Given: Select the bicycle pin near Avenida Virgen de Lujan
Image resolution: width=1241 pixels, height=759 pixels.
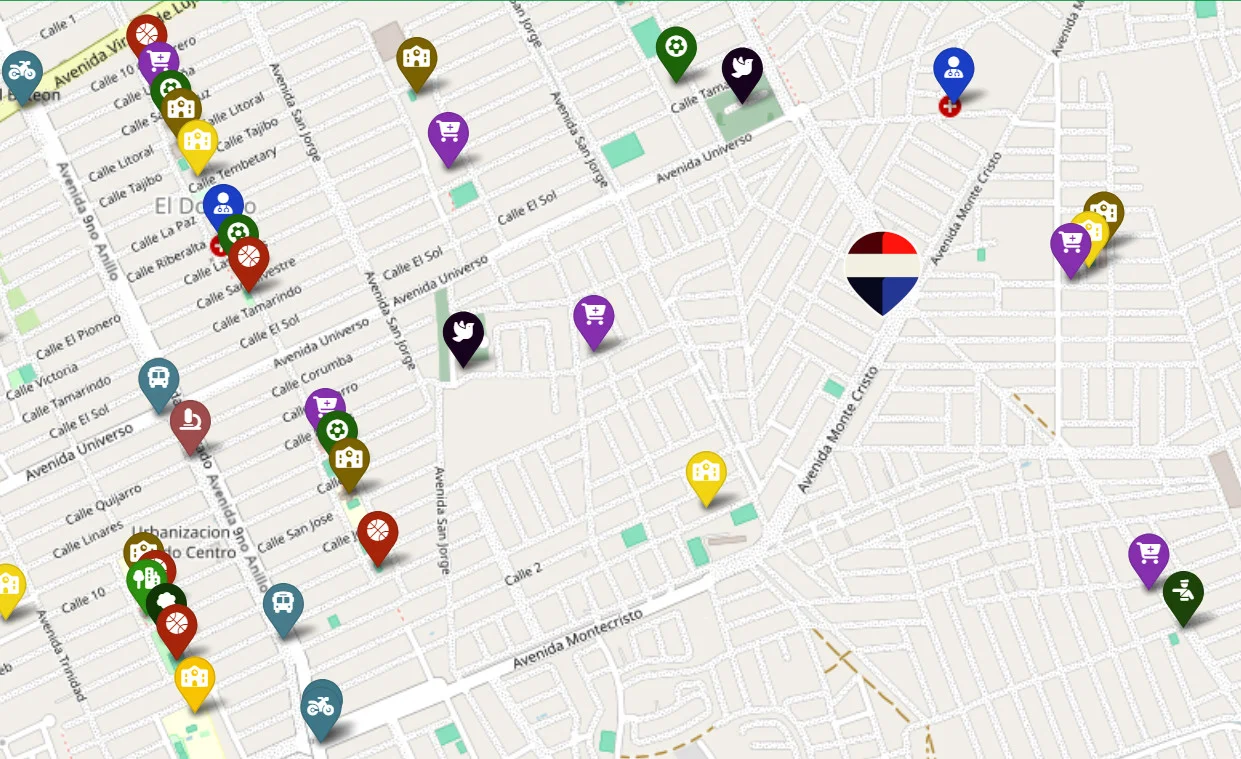Looking at the screenshot, I should click(x=21, y=76).
